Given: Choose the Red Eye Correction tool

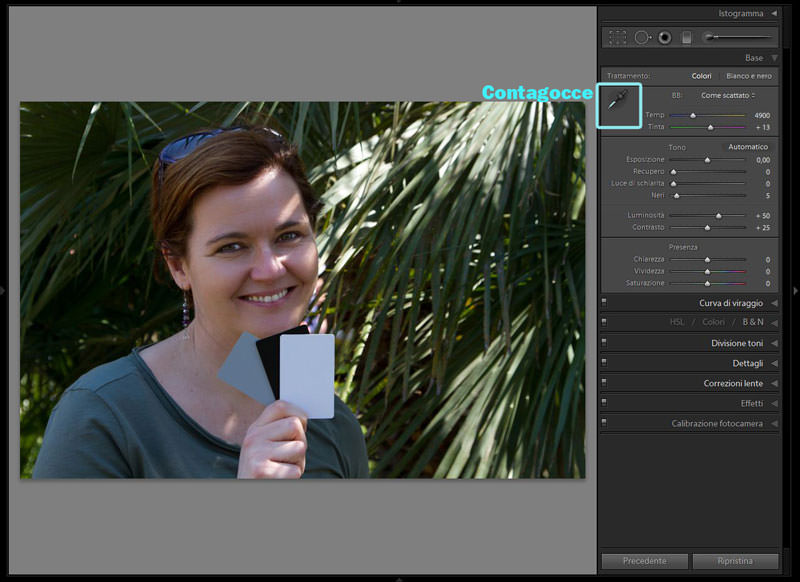Looking at the screenshot, I should (664, 37).
